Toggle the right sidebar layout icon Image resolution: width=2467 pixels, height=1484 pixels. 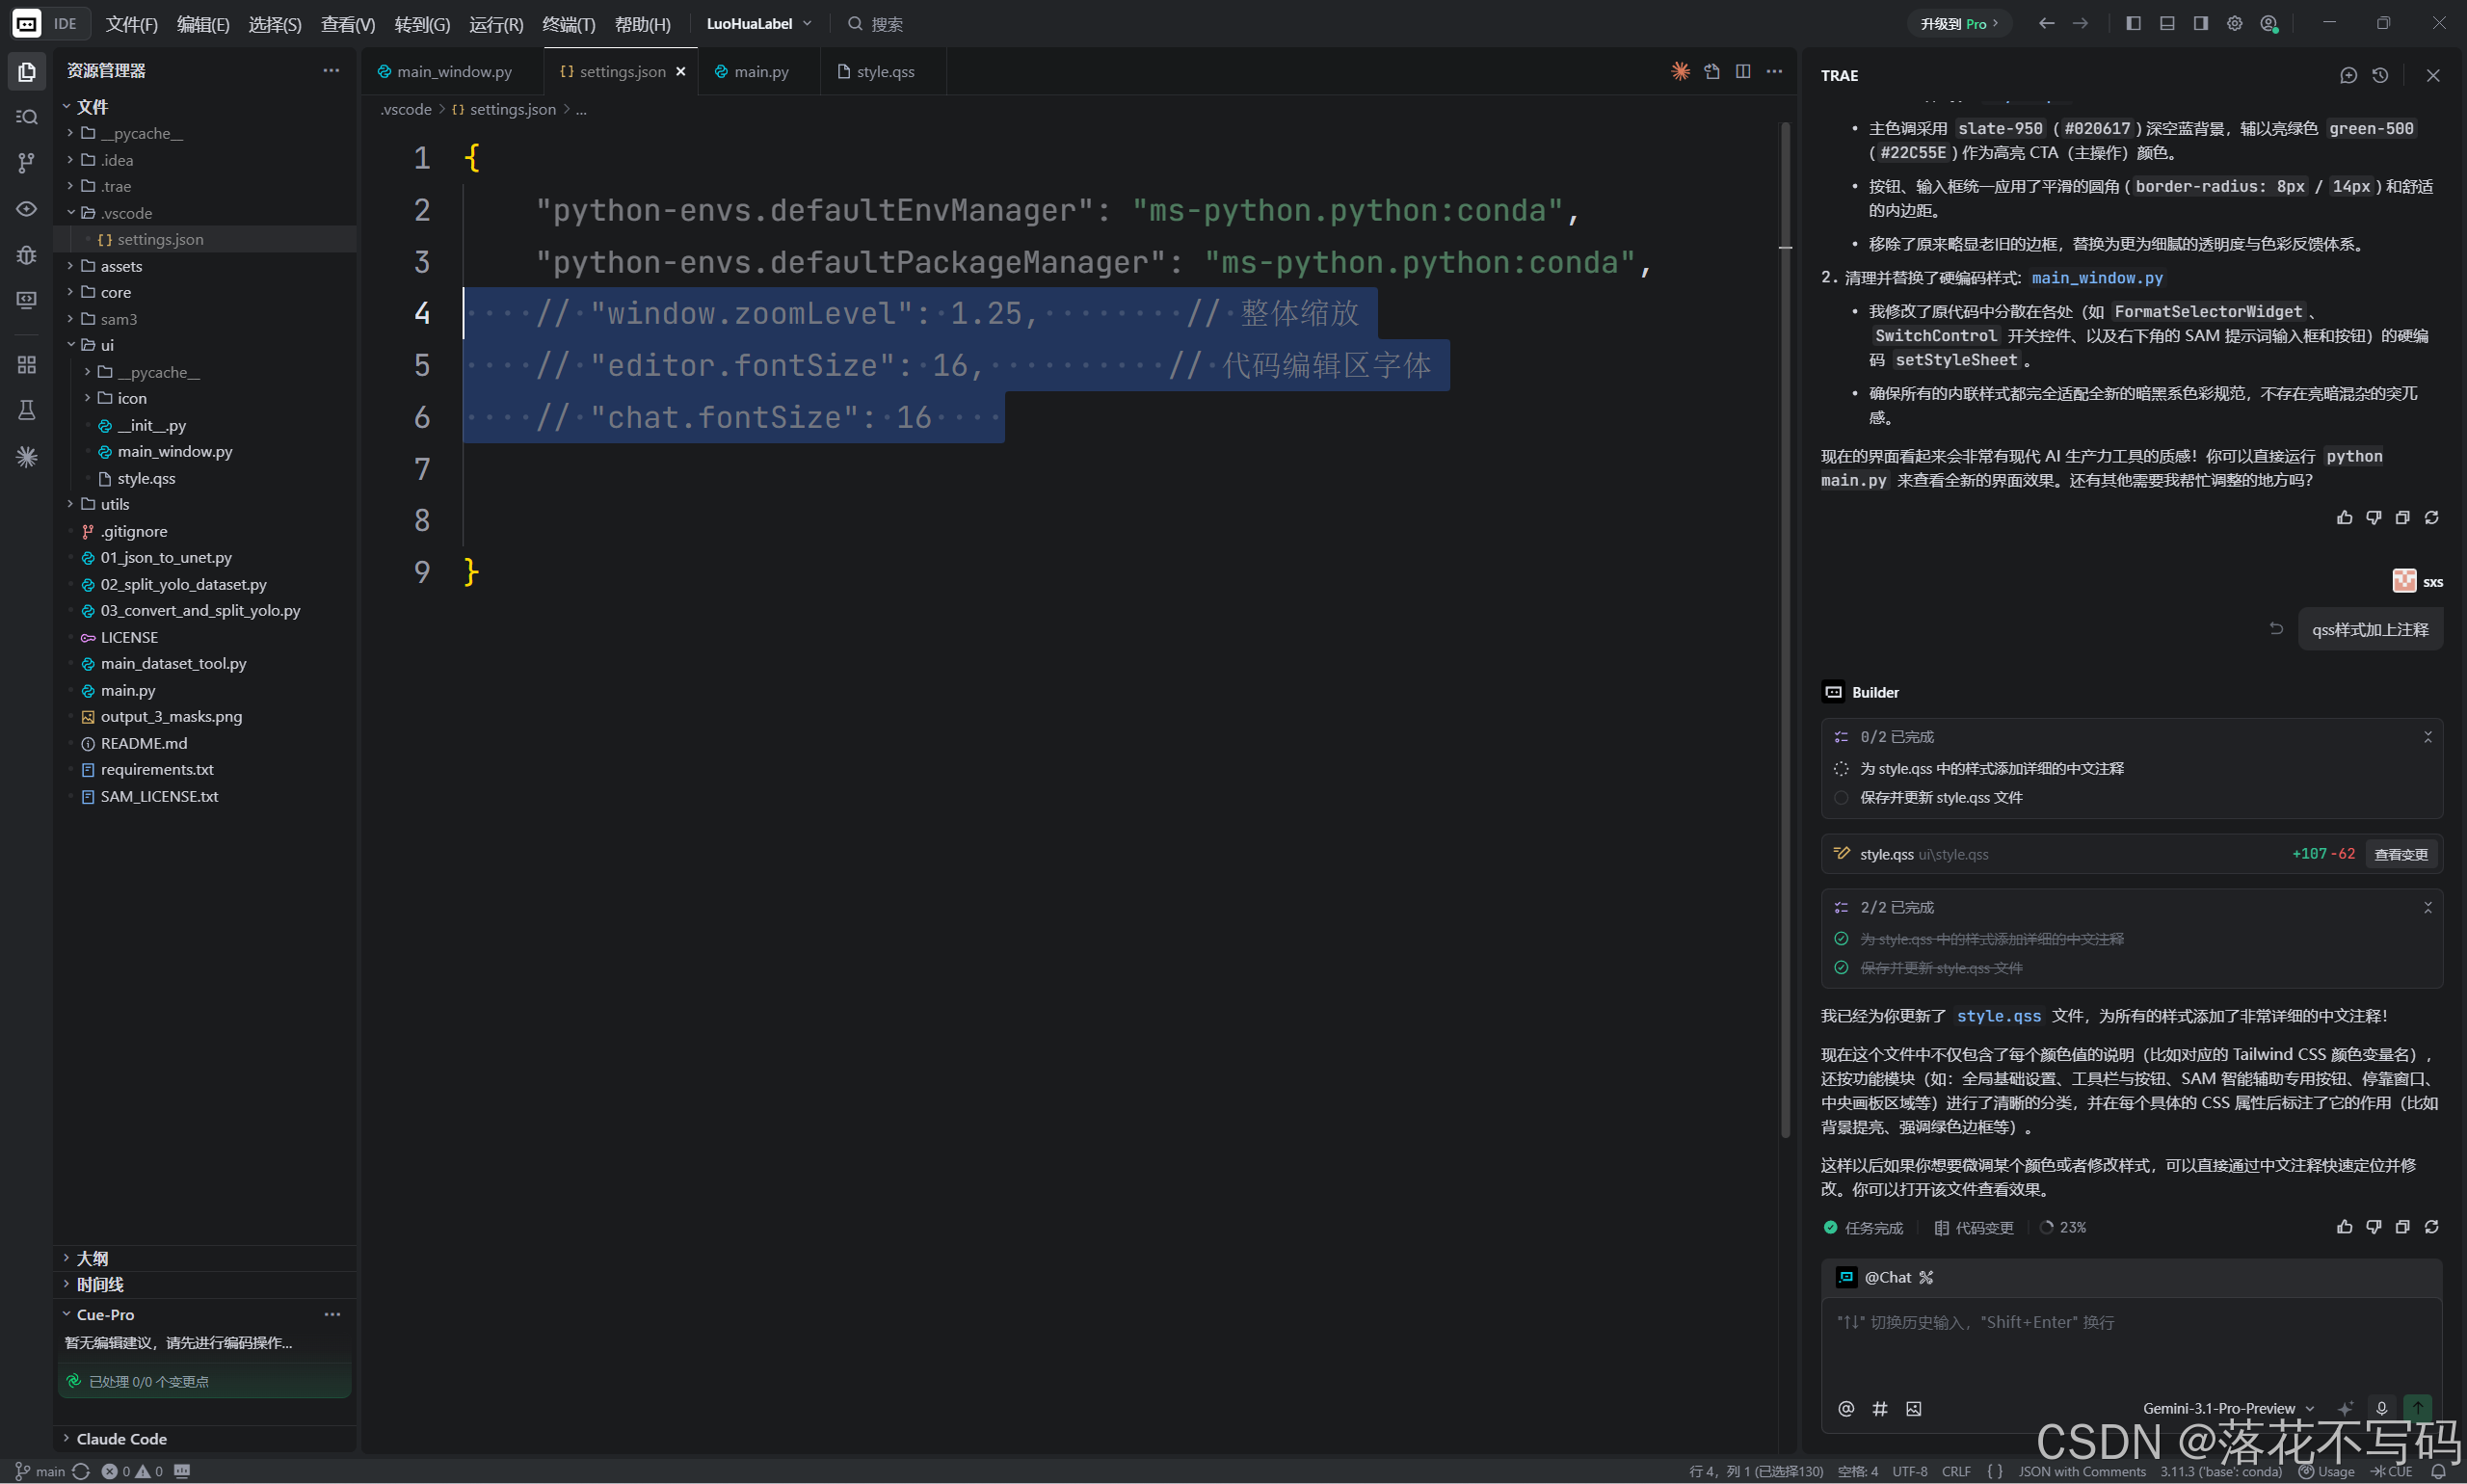click(2200, 24)
